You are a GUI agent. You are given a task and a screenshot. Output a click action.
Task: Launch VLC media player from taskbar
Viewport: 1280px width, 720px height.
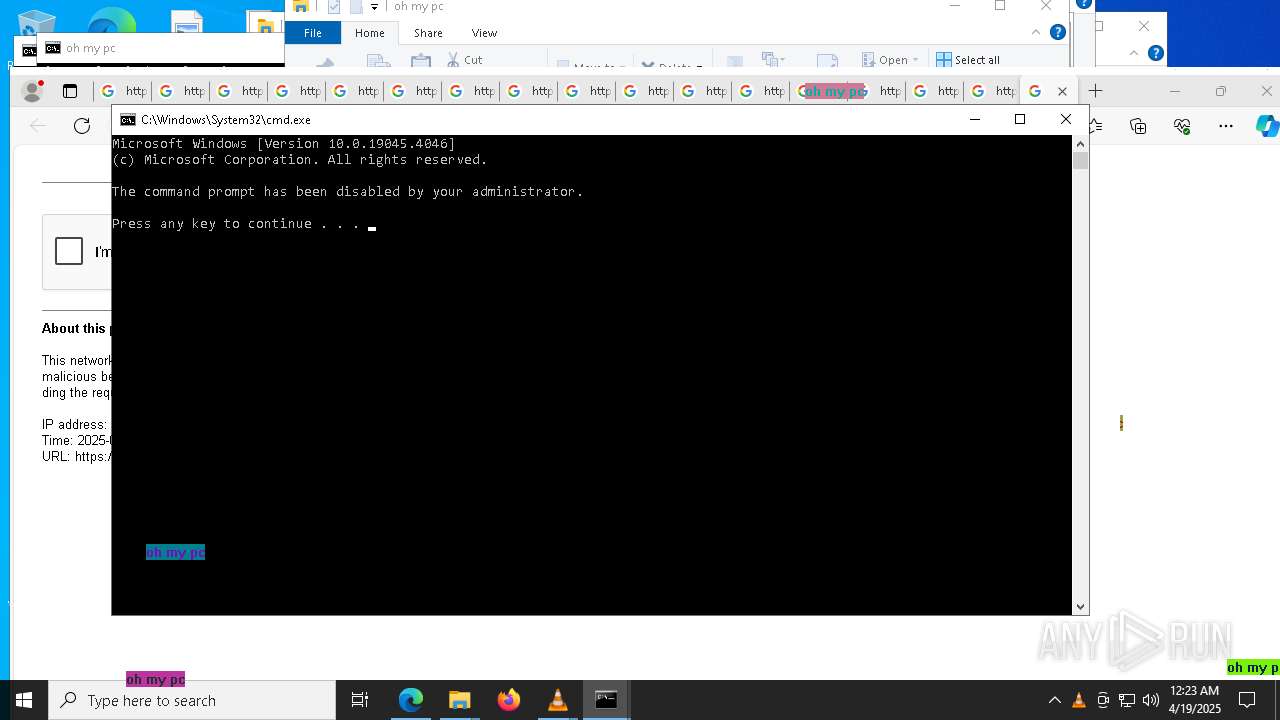557,700
